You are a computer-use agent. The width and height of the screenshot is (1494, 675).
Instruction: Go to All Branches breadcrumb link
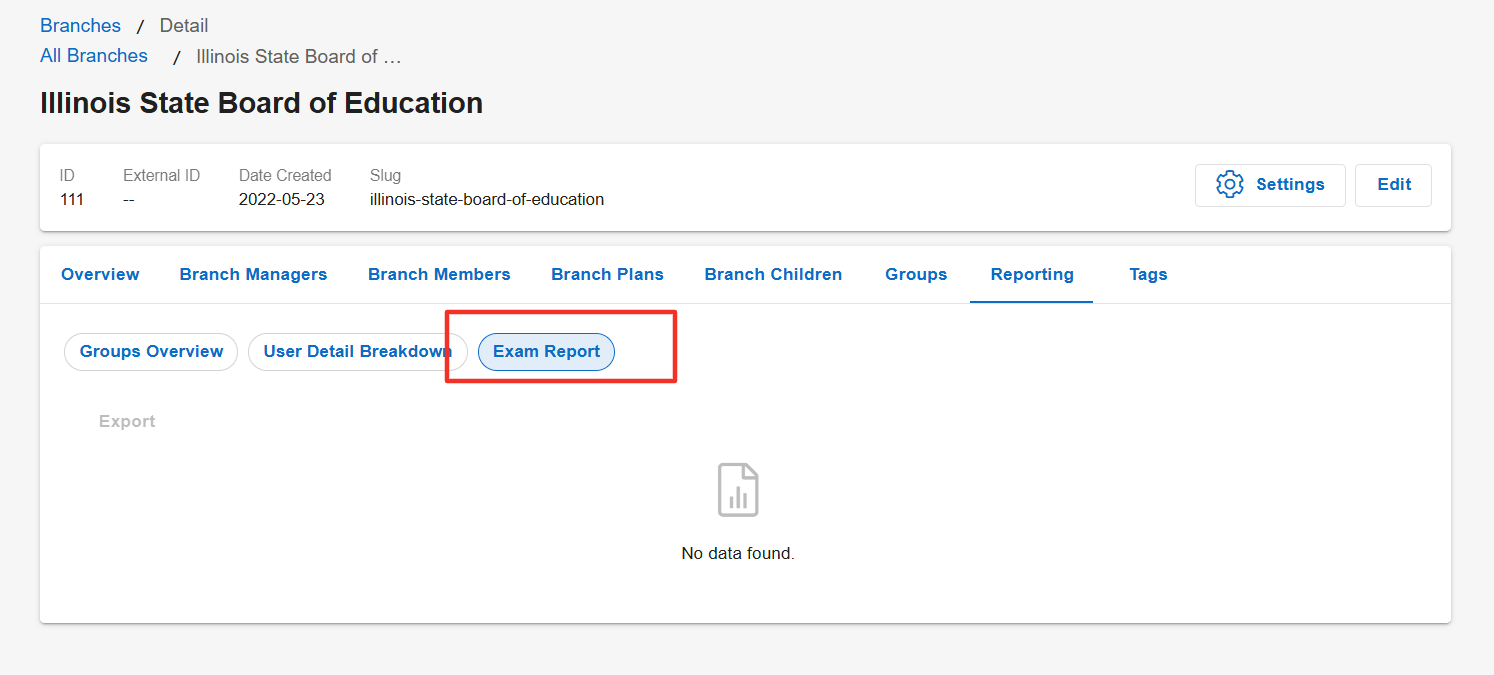pos(94,56)
